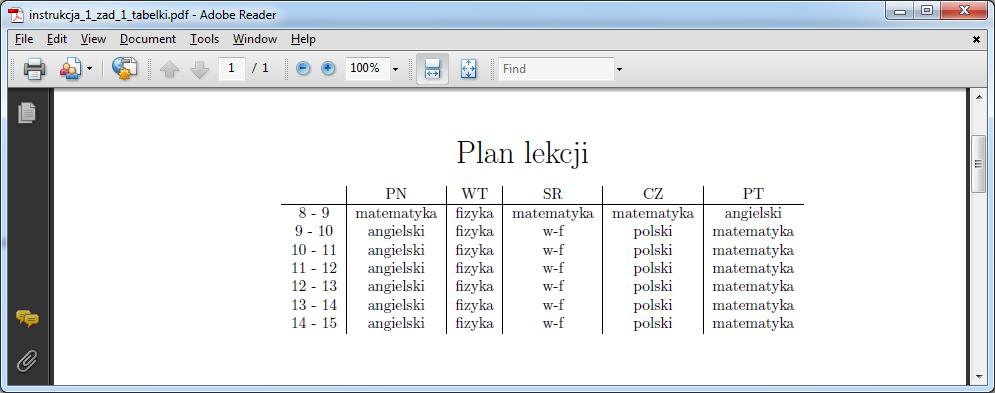
Task: Click the Print icon in toolbar
Action: point(34,69)
